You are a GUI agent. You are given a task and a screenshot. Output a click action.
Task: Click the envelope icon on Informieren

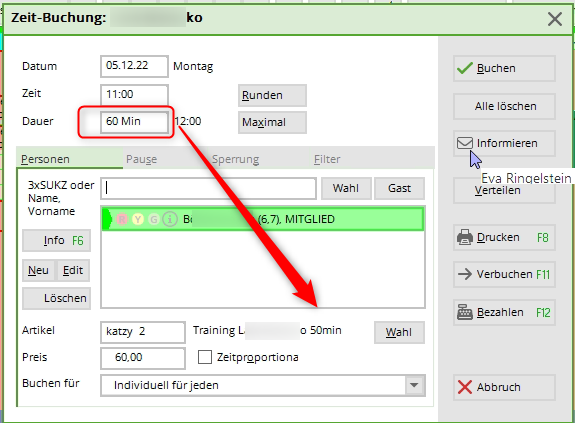(x=465, y=143)
